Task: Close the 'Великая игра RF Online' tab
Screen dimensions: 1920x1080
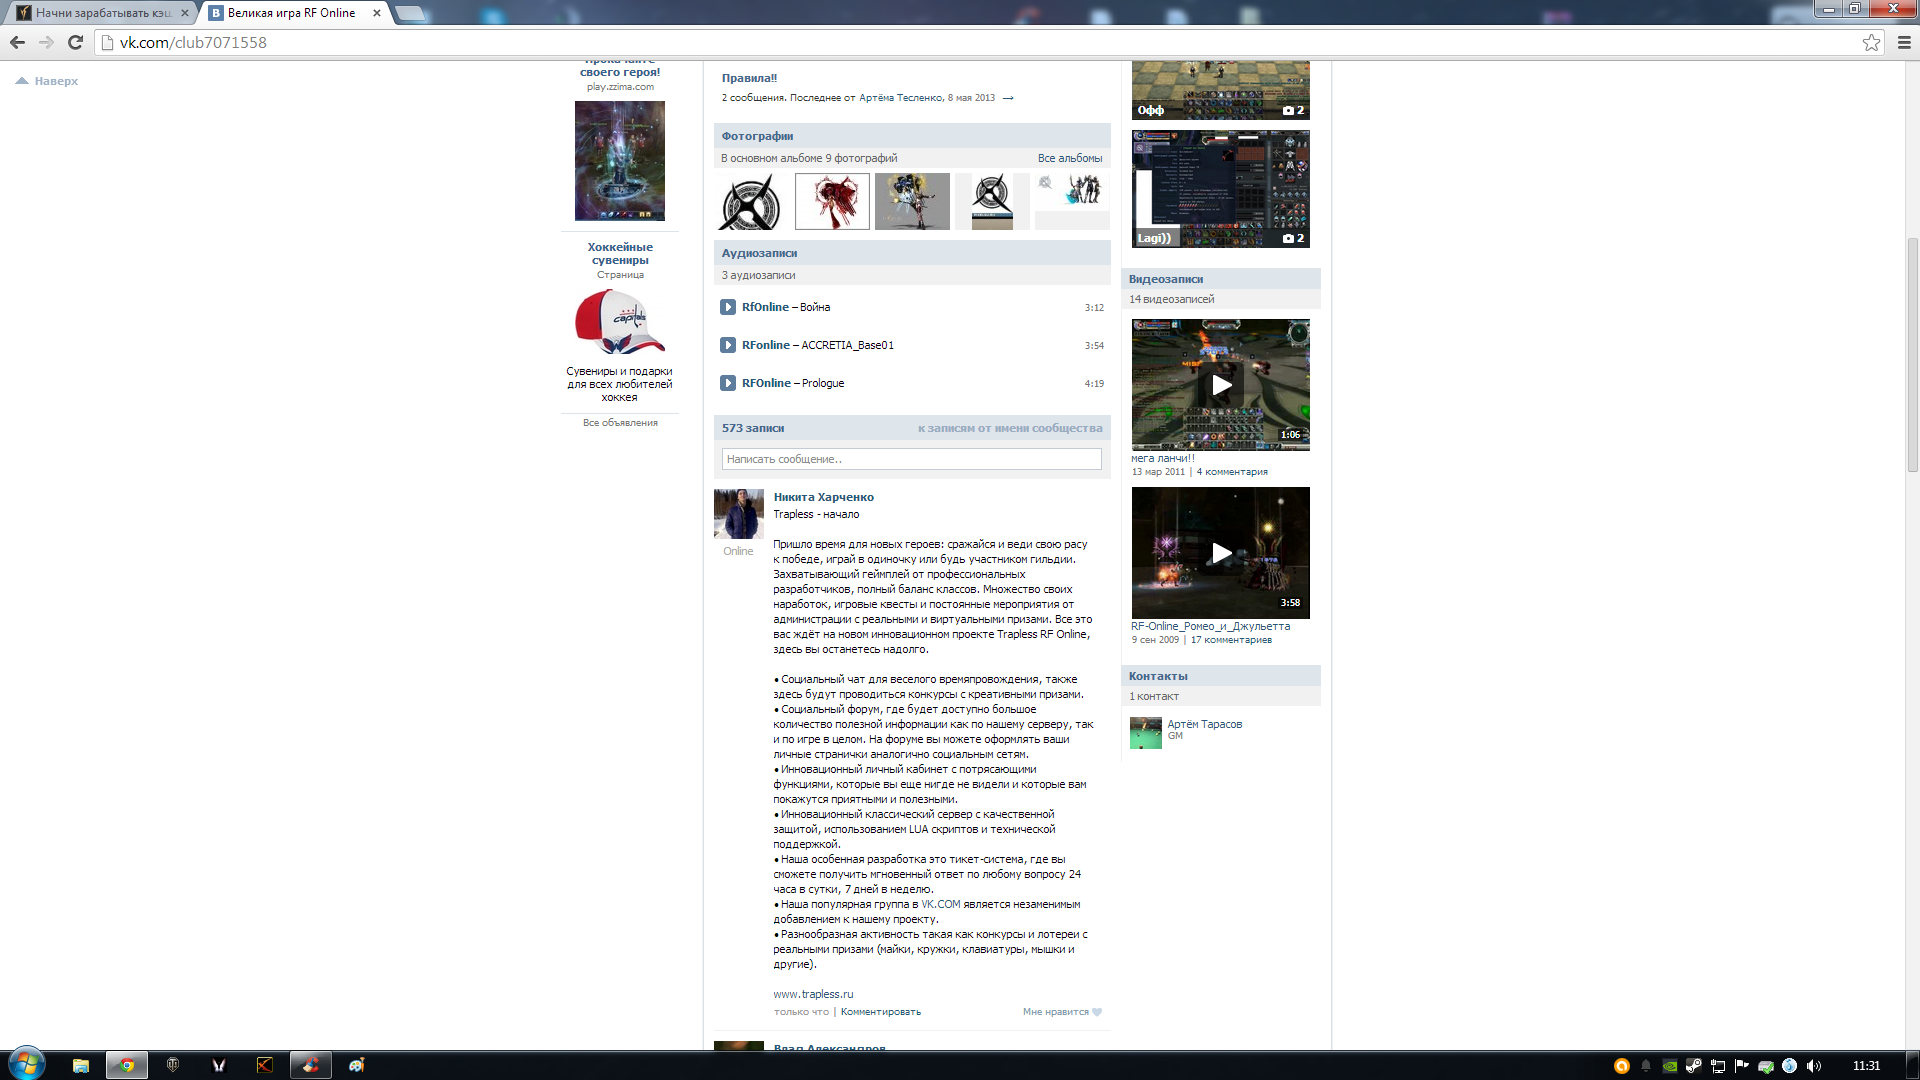Action: [377, 13]
